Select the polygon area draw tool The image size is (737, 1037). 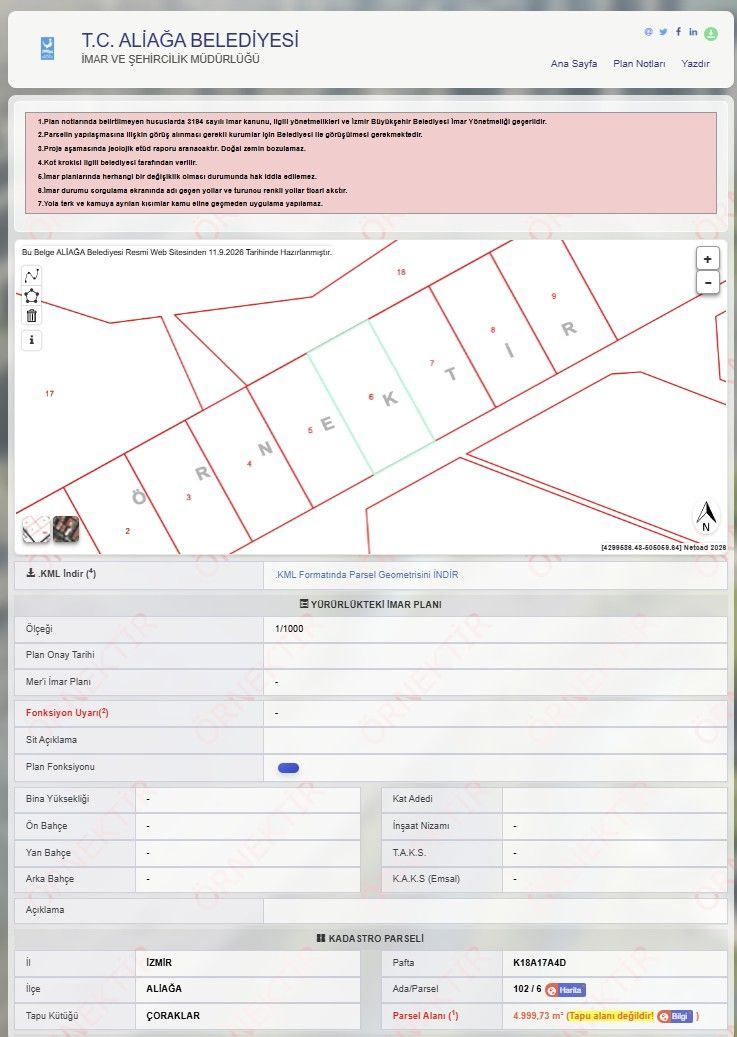point(32,296)
